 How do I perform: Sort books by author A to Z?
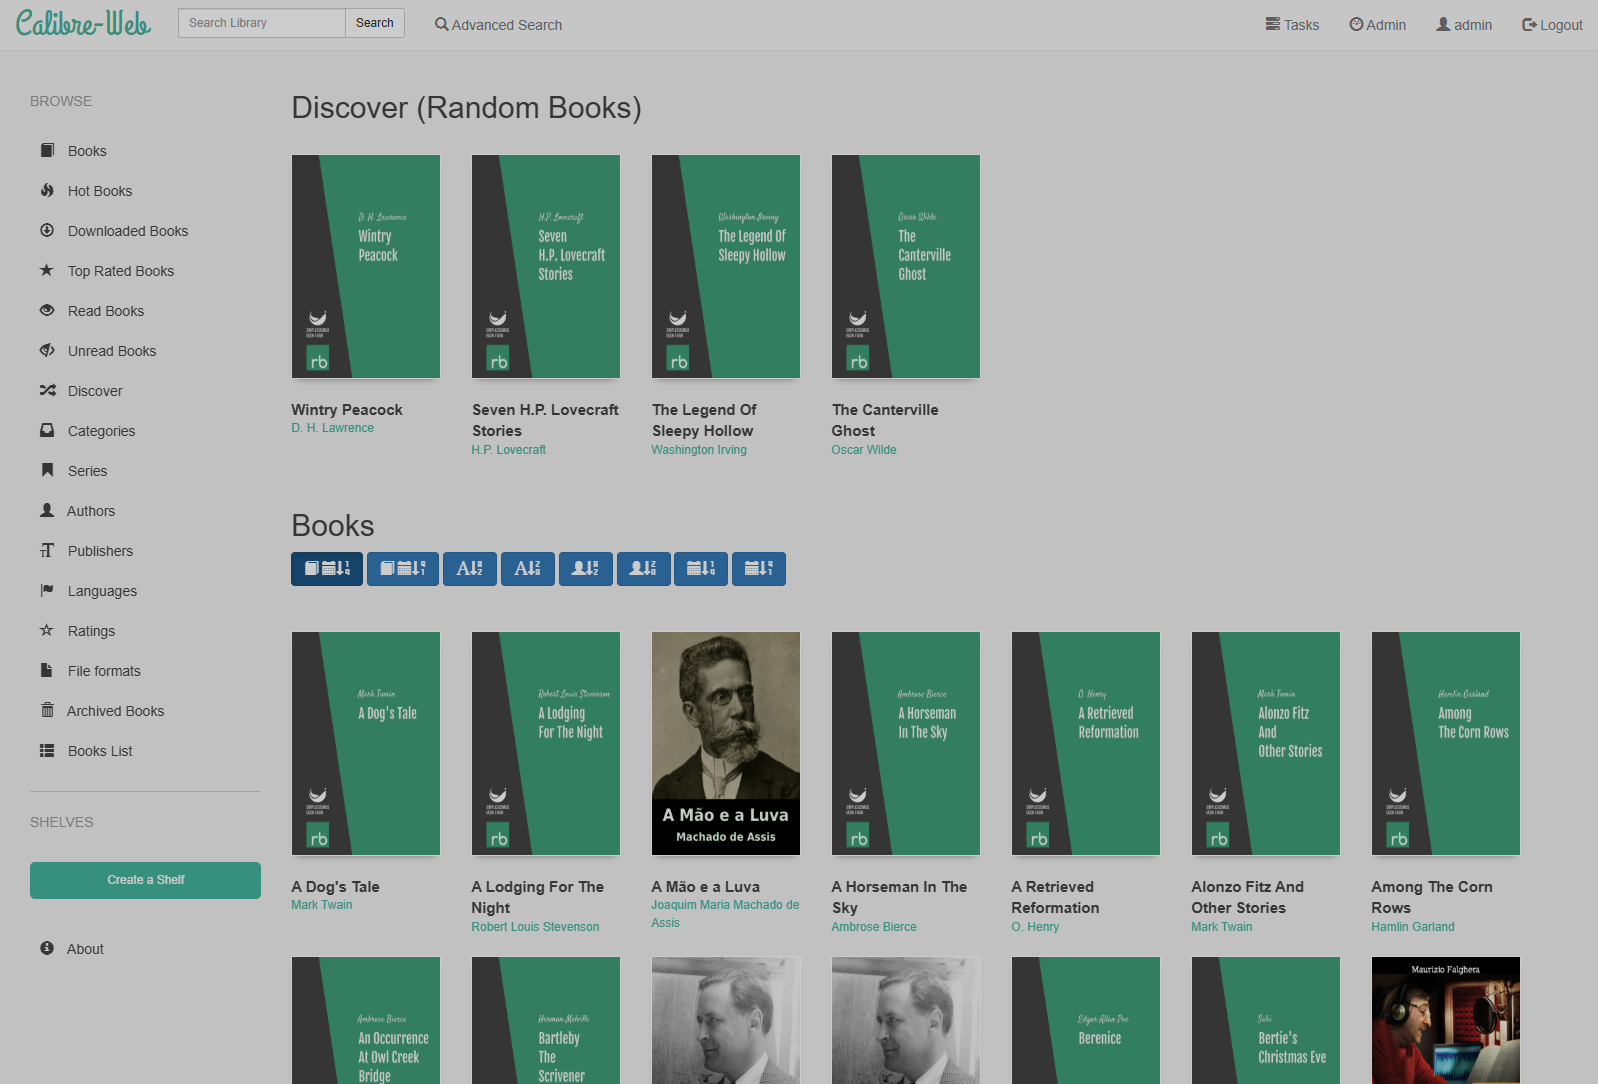point(586,569)
